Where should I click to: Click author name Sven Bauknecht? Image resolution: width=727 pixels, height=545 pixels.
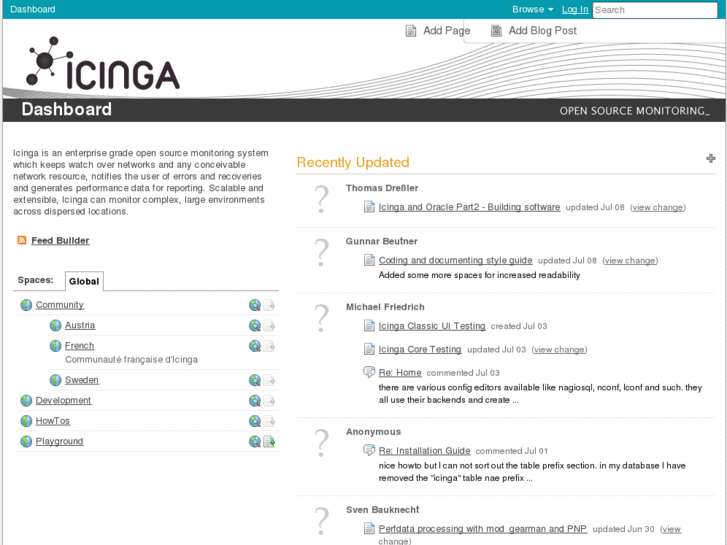pyautogui.click(x=383, y=509)
